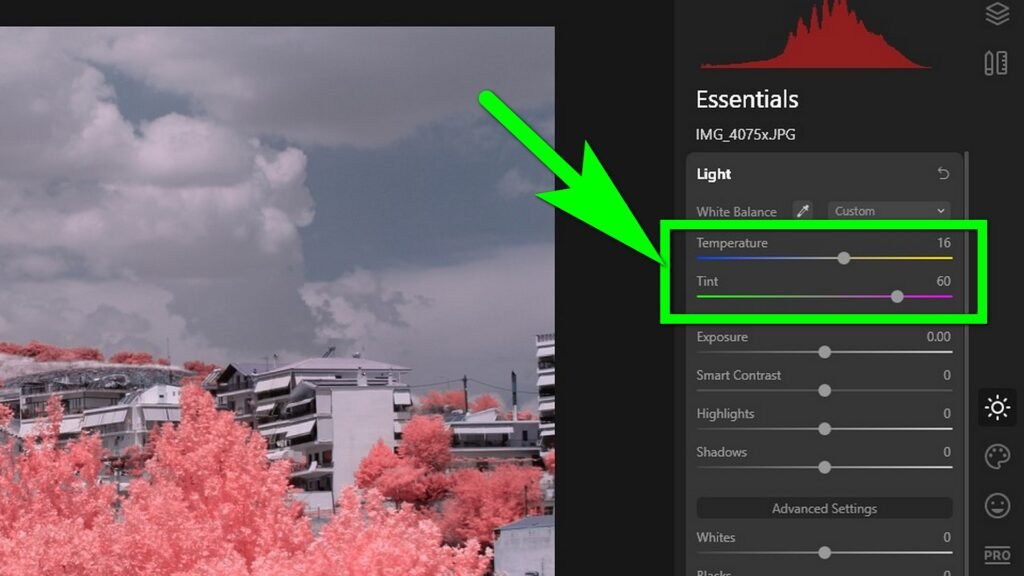
Task: Open the Portrait face tools icon
Action: [x=997, y=505]
